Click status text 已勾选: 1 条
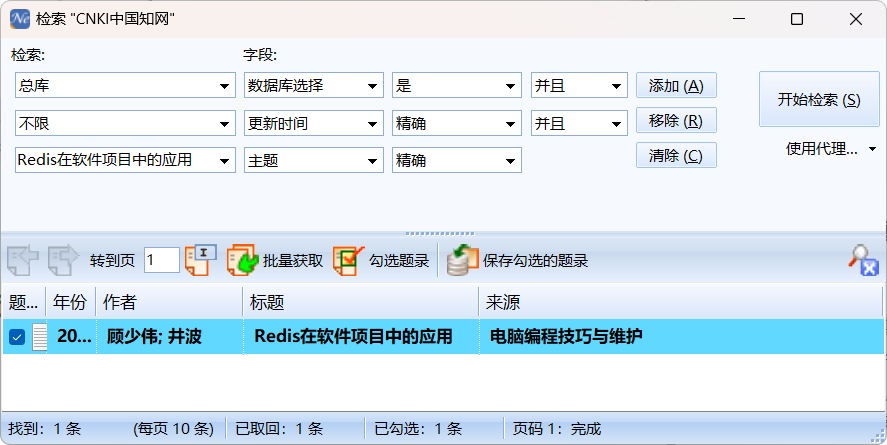This screenshot has width=887, height=445. point(418,429)
